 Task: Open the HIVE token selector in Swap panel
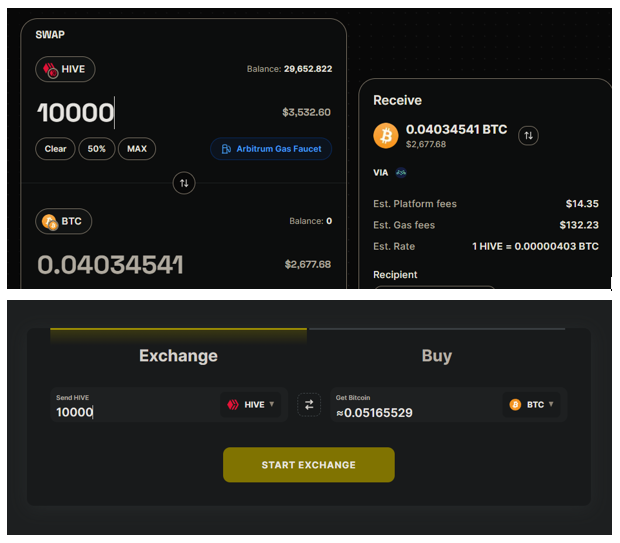(65, 69)
